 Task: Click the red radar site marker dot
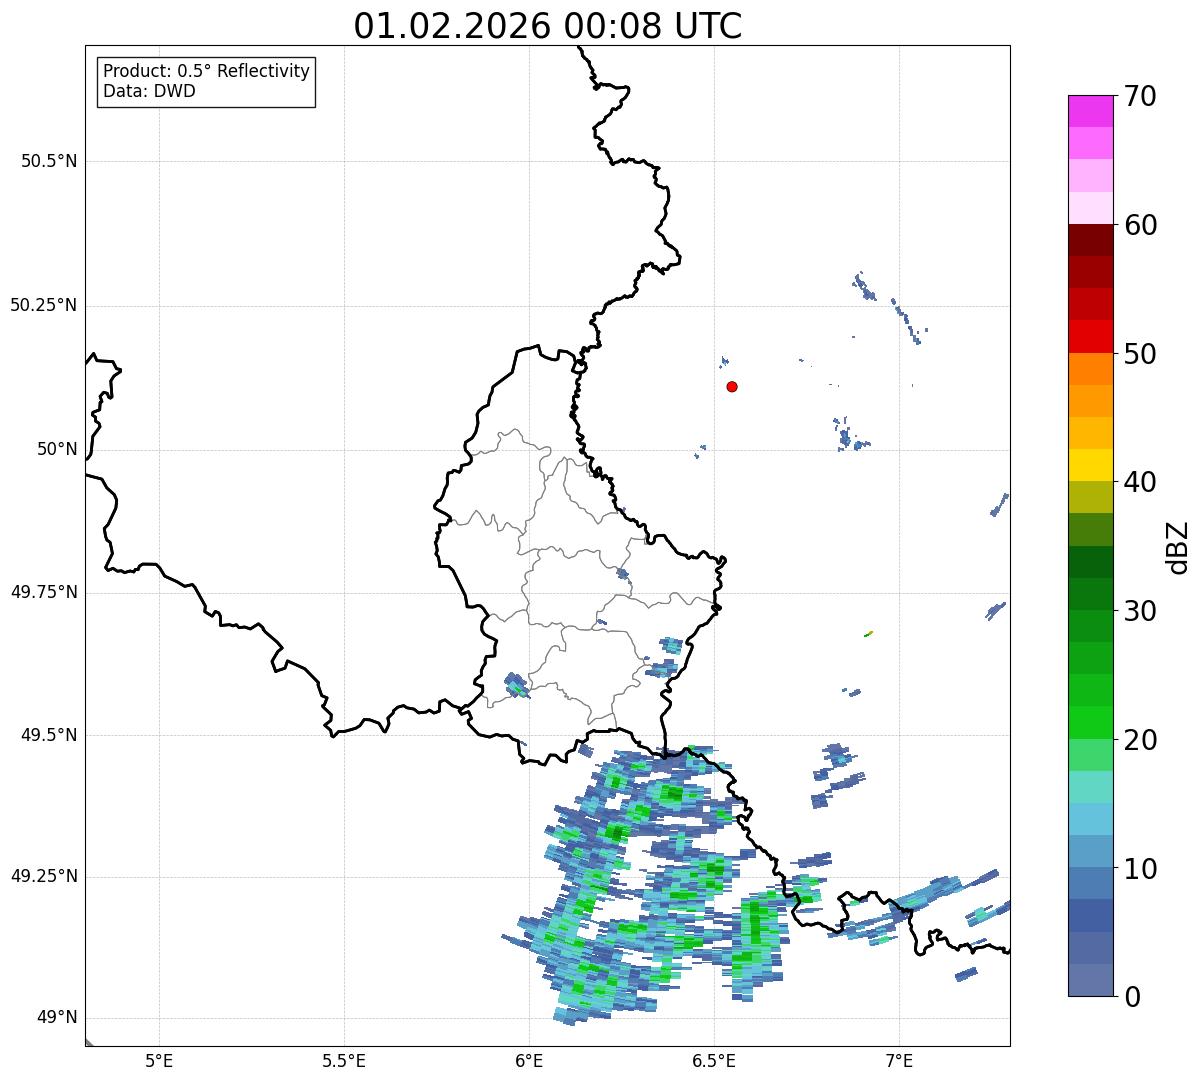pos(732,386)
